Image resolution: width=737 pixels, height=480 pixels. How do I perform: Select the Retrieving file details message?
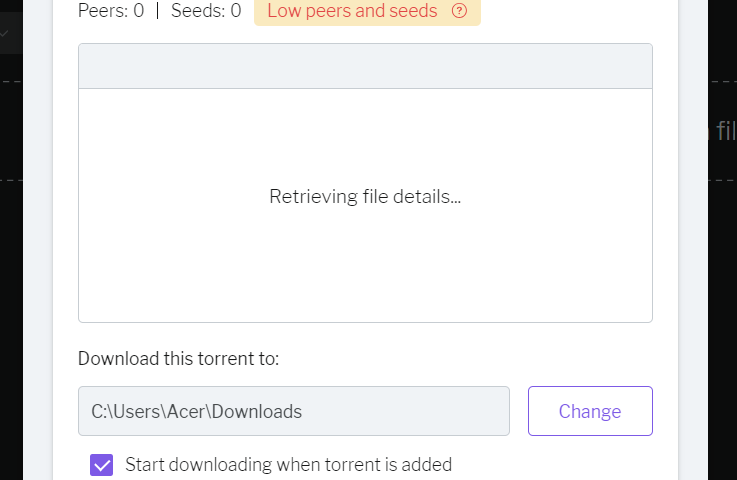click(x=365, y=197)
